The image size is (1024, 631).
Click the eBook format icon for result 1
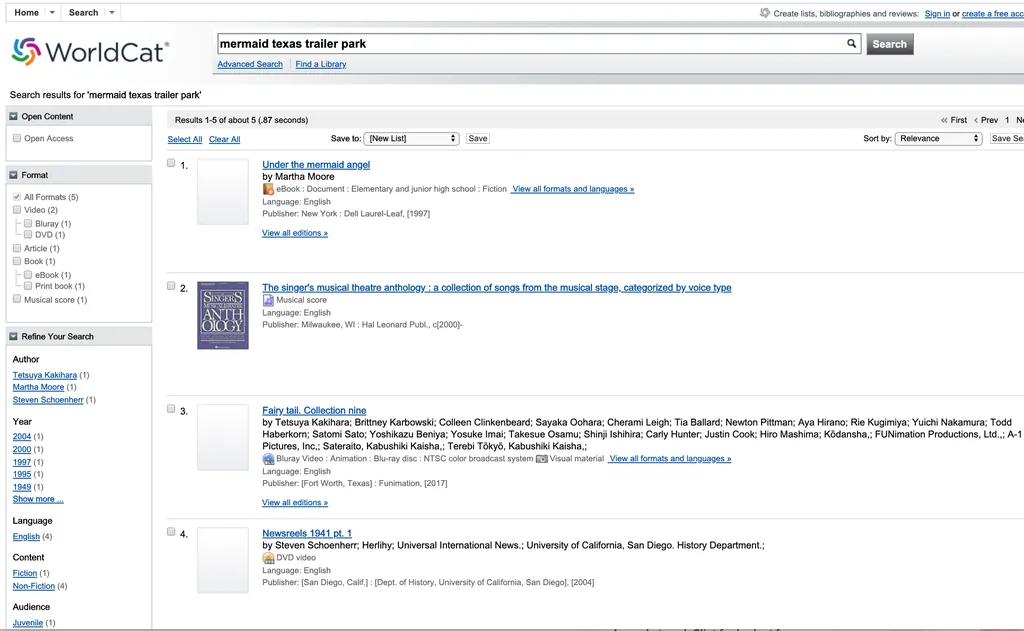(268, 189)
